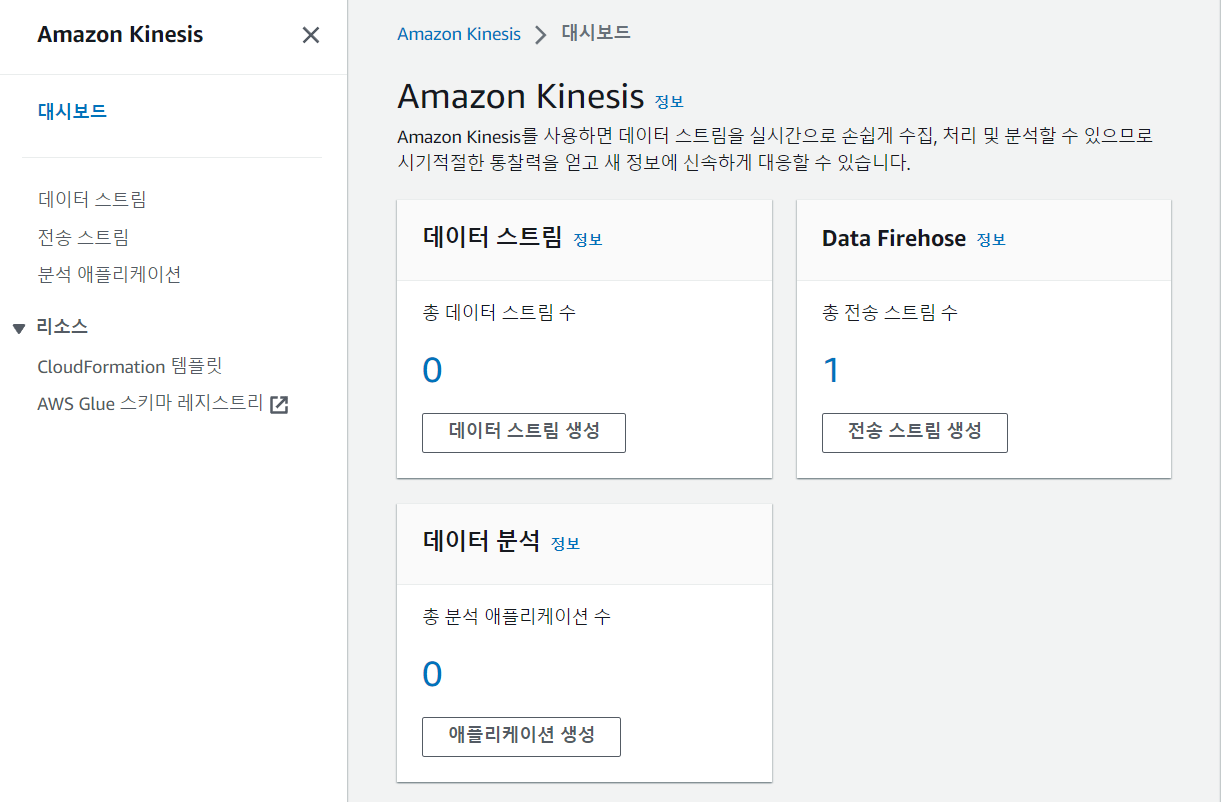Open CloudFormation 템플릿 resource link
Viewport: 1230px width, 802px height.
(129, 366)
